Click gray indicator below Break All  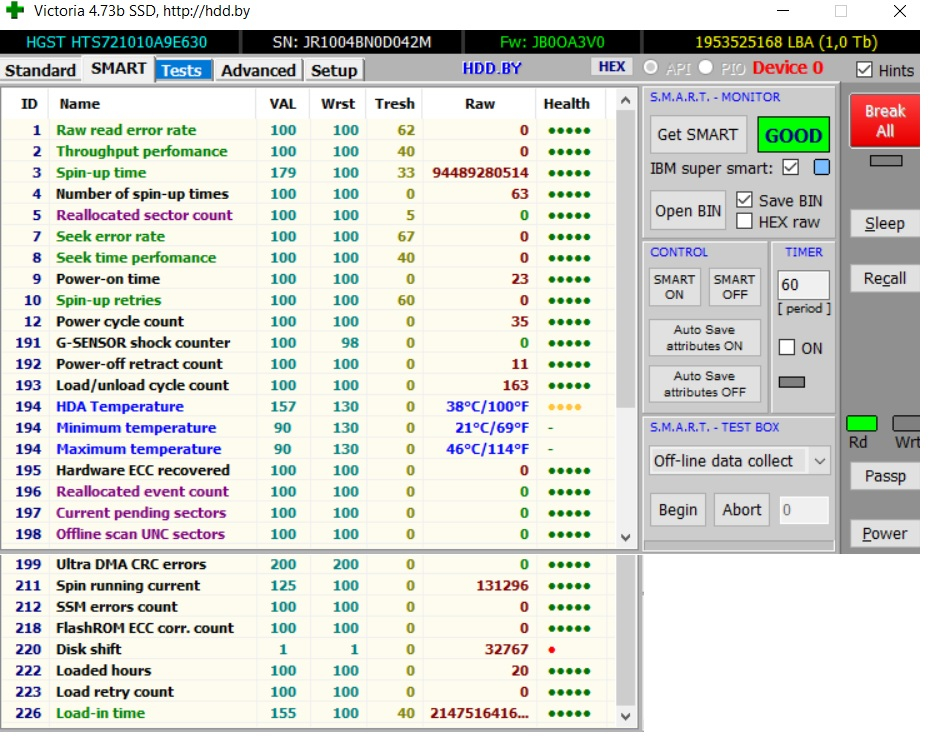point(885,160)
